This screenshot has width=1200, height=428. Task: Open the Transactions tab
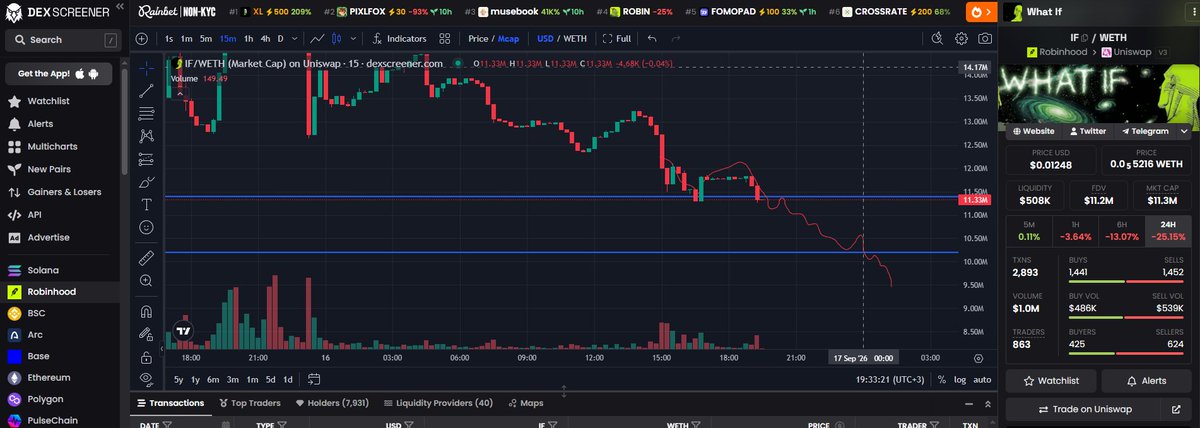[169, 403]
